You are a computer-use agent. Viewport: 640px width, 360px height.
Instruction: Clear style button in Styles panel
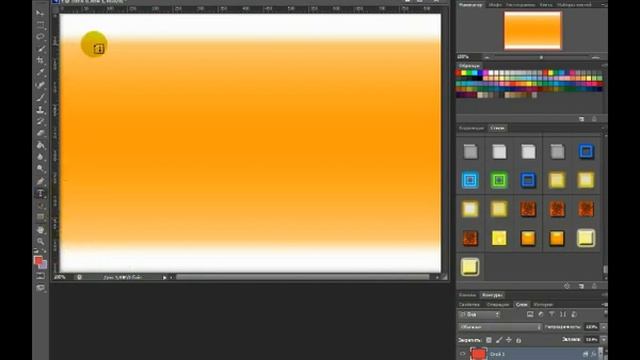[x=567, y=287]
